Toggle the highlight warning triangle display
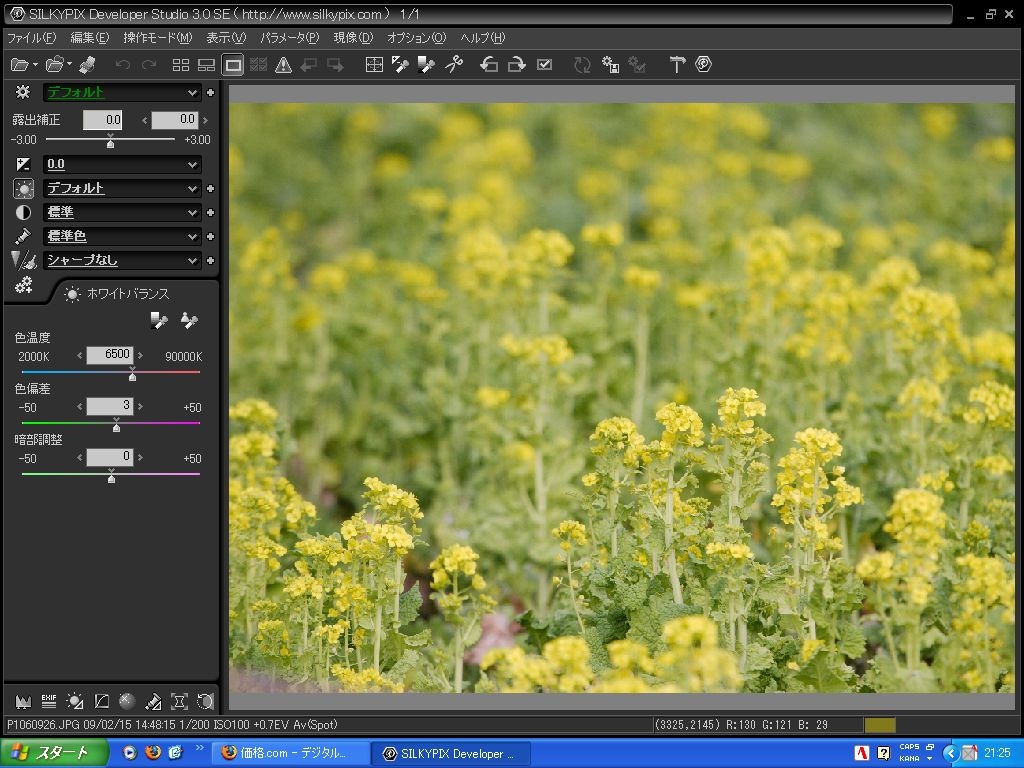 (x=283, y=65)
